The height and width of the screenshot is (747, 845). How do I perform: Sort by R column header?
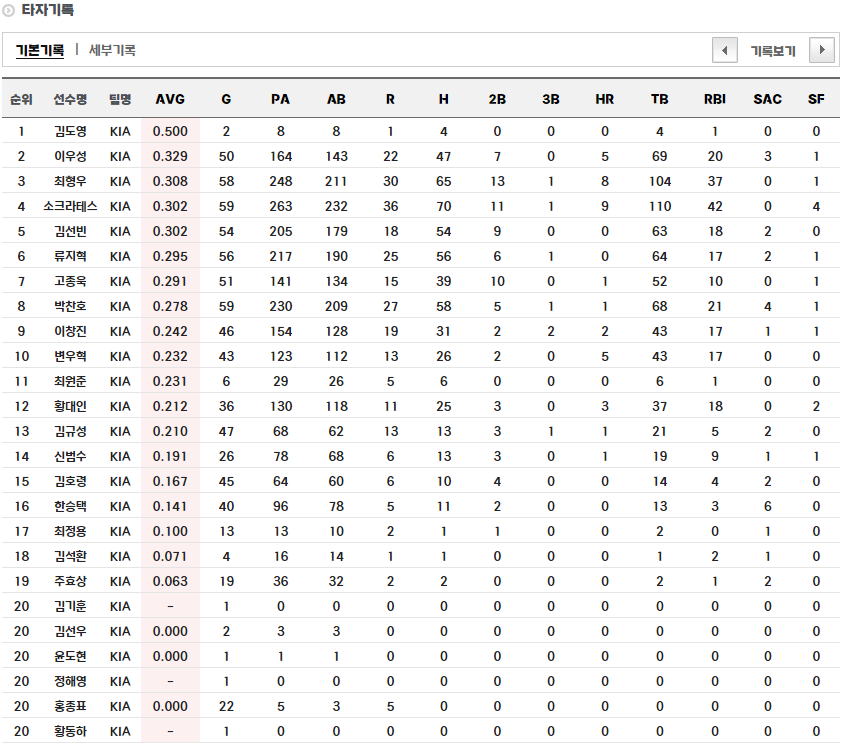pos(390,99)
